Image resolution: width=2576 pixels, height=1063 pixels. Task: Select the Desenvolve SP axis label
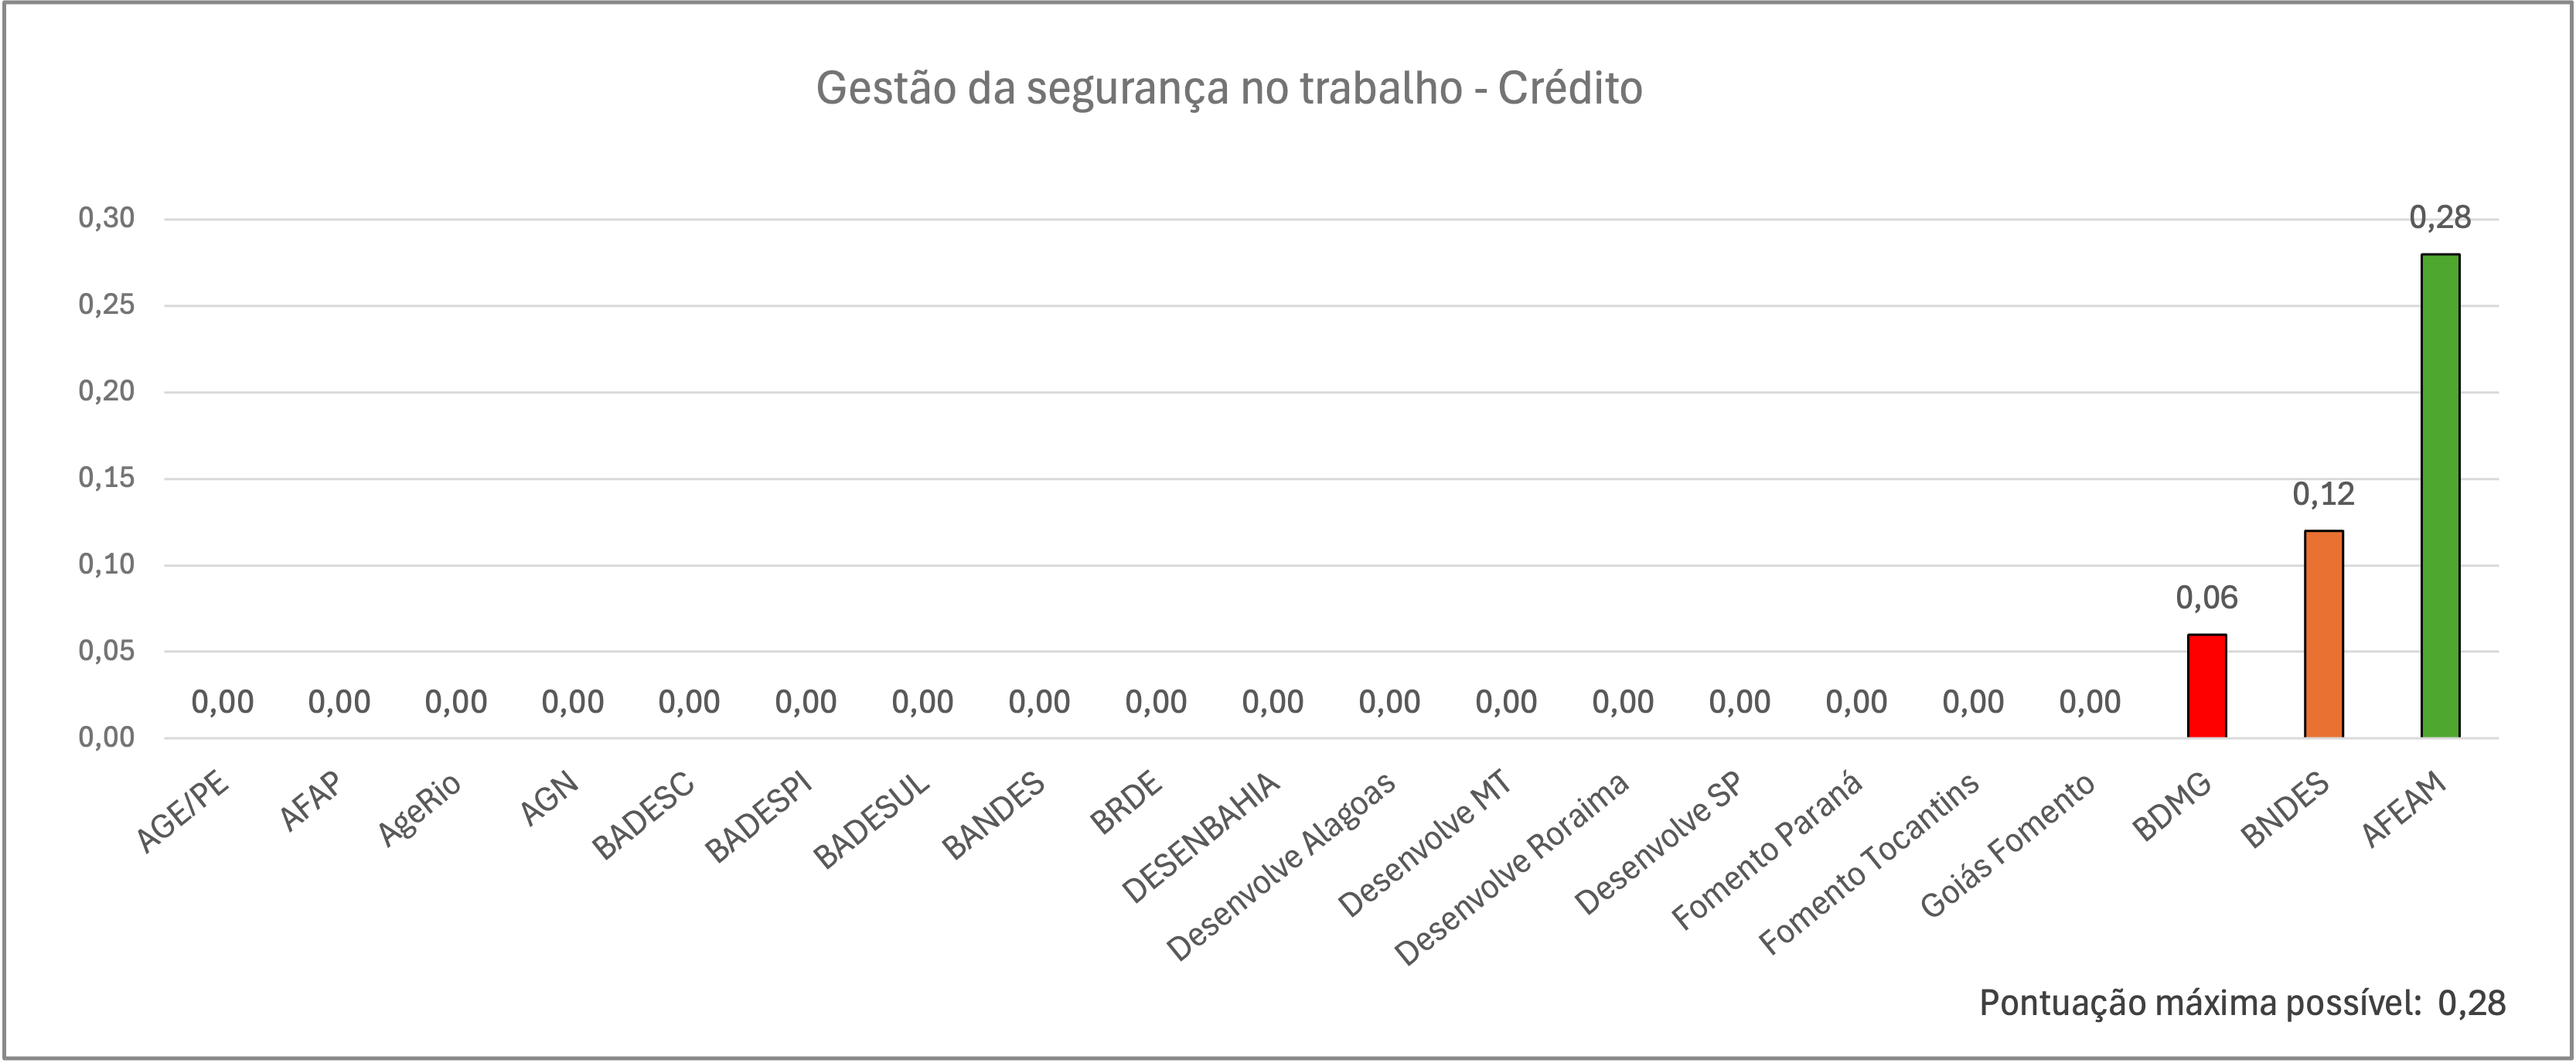click(1658, 844)
